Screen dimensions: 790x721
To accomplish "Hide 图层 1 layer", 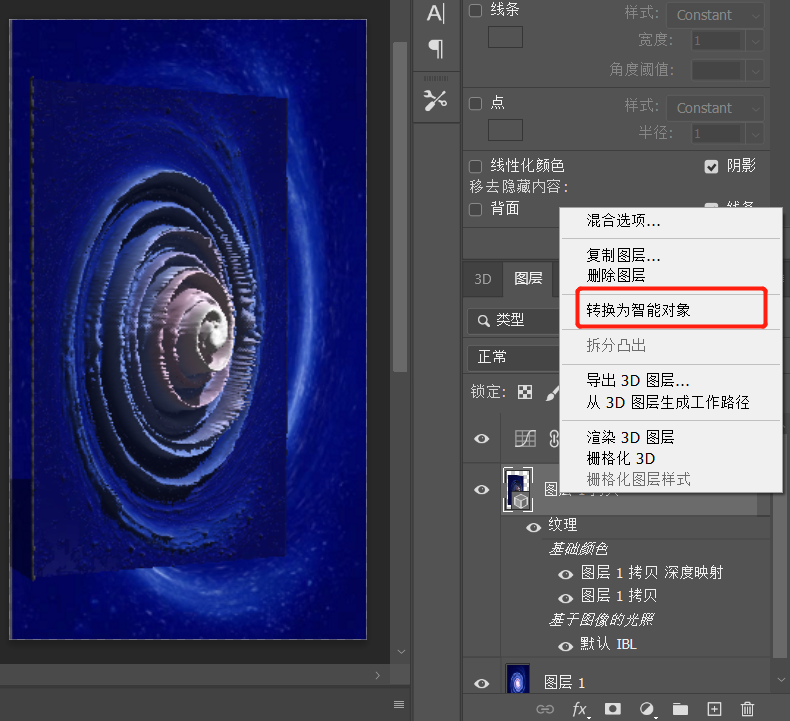I will pyautogui.click(x=482, y=683).
